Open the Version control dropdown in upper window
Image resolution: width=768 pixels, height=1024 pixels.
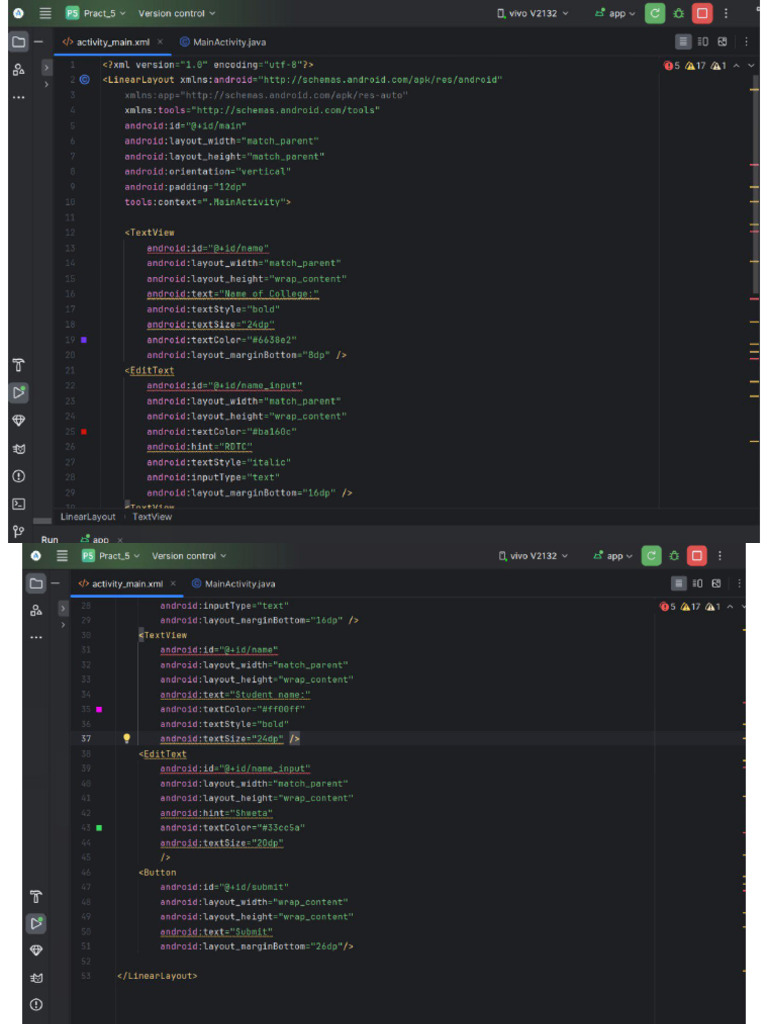[176, 13]
